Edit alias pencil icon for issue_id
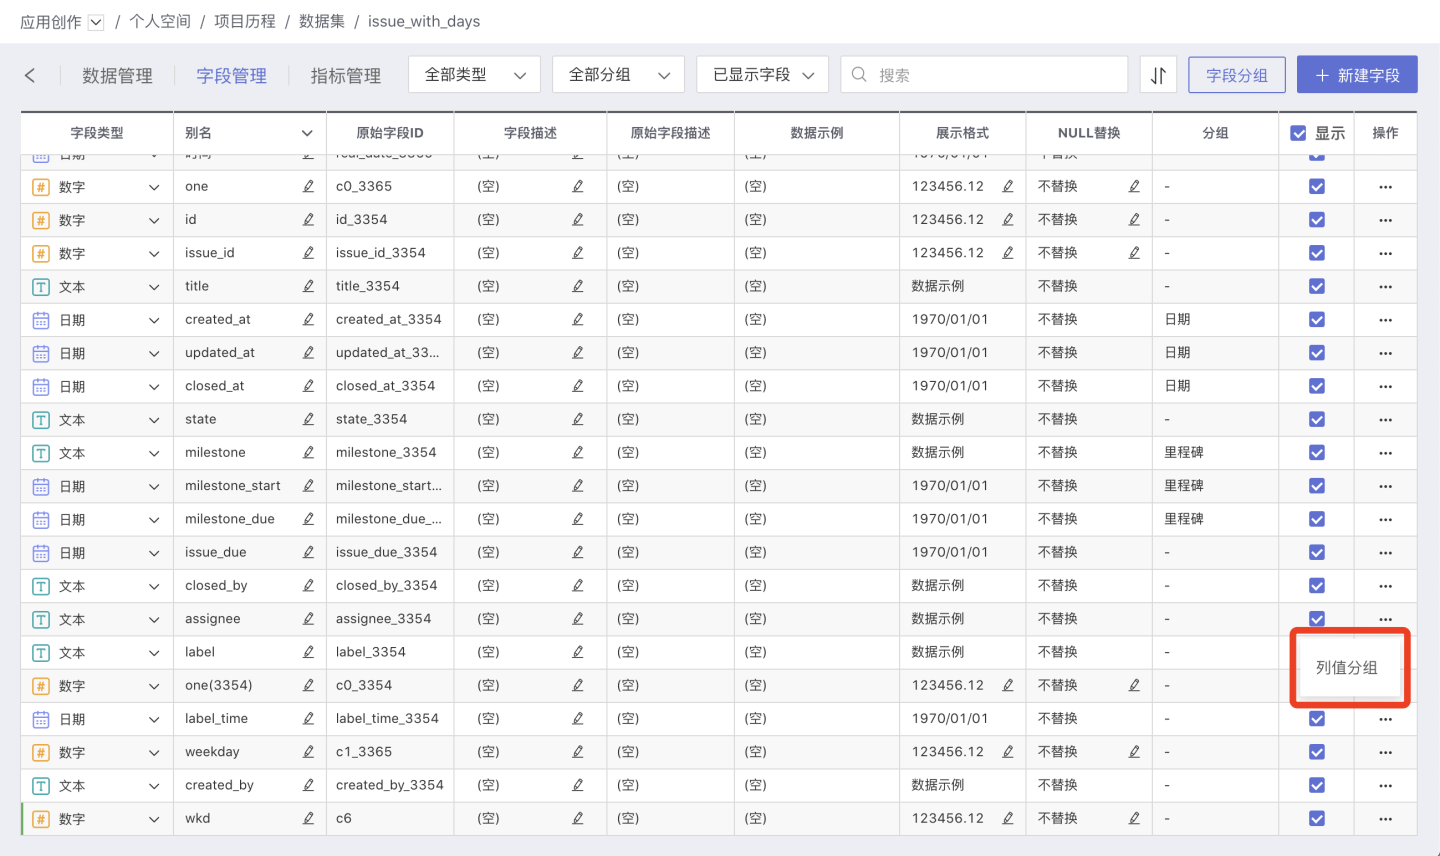Viewport: 1440px width, 856px height. point(308,253)
